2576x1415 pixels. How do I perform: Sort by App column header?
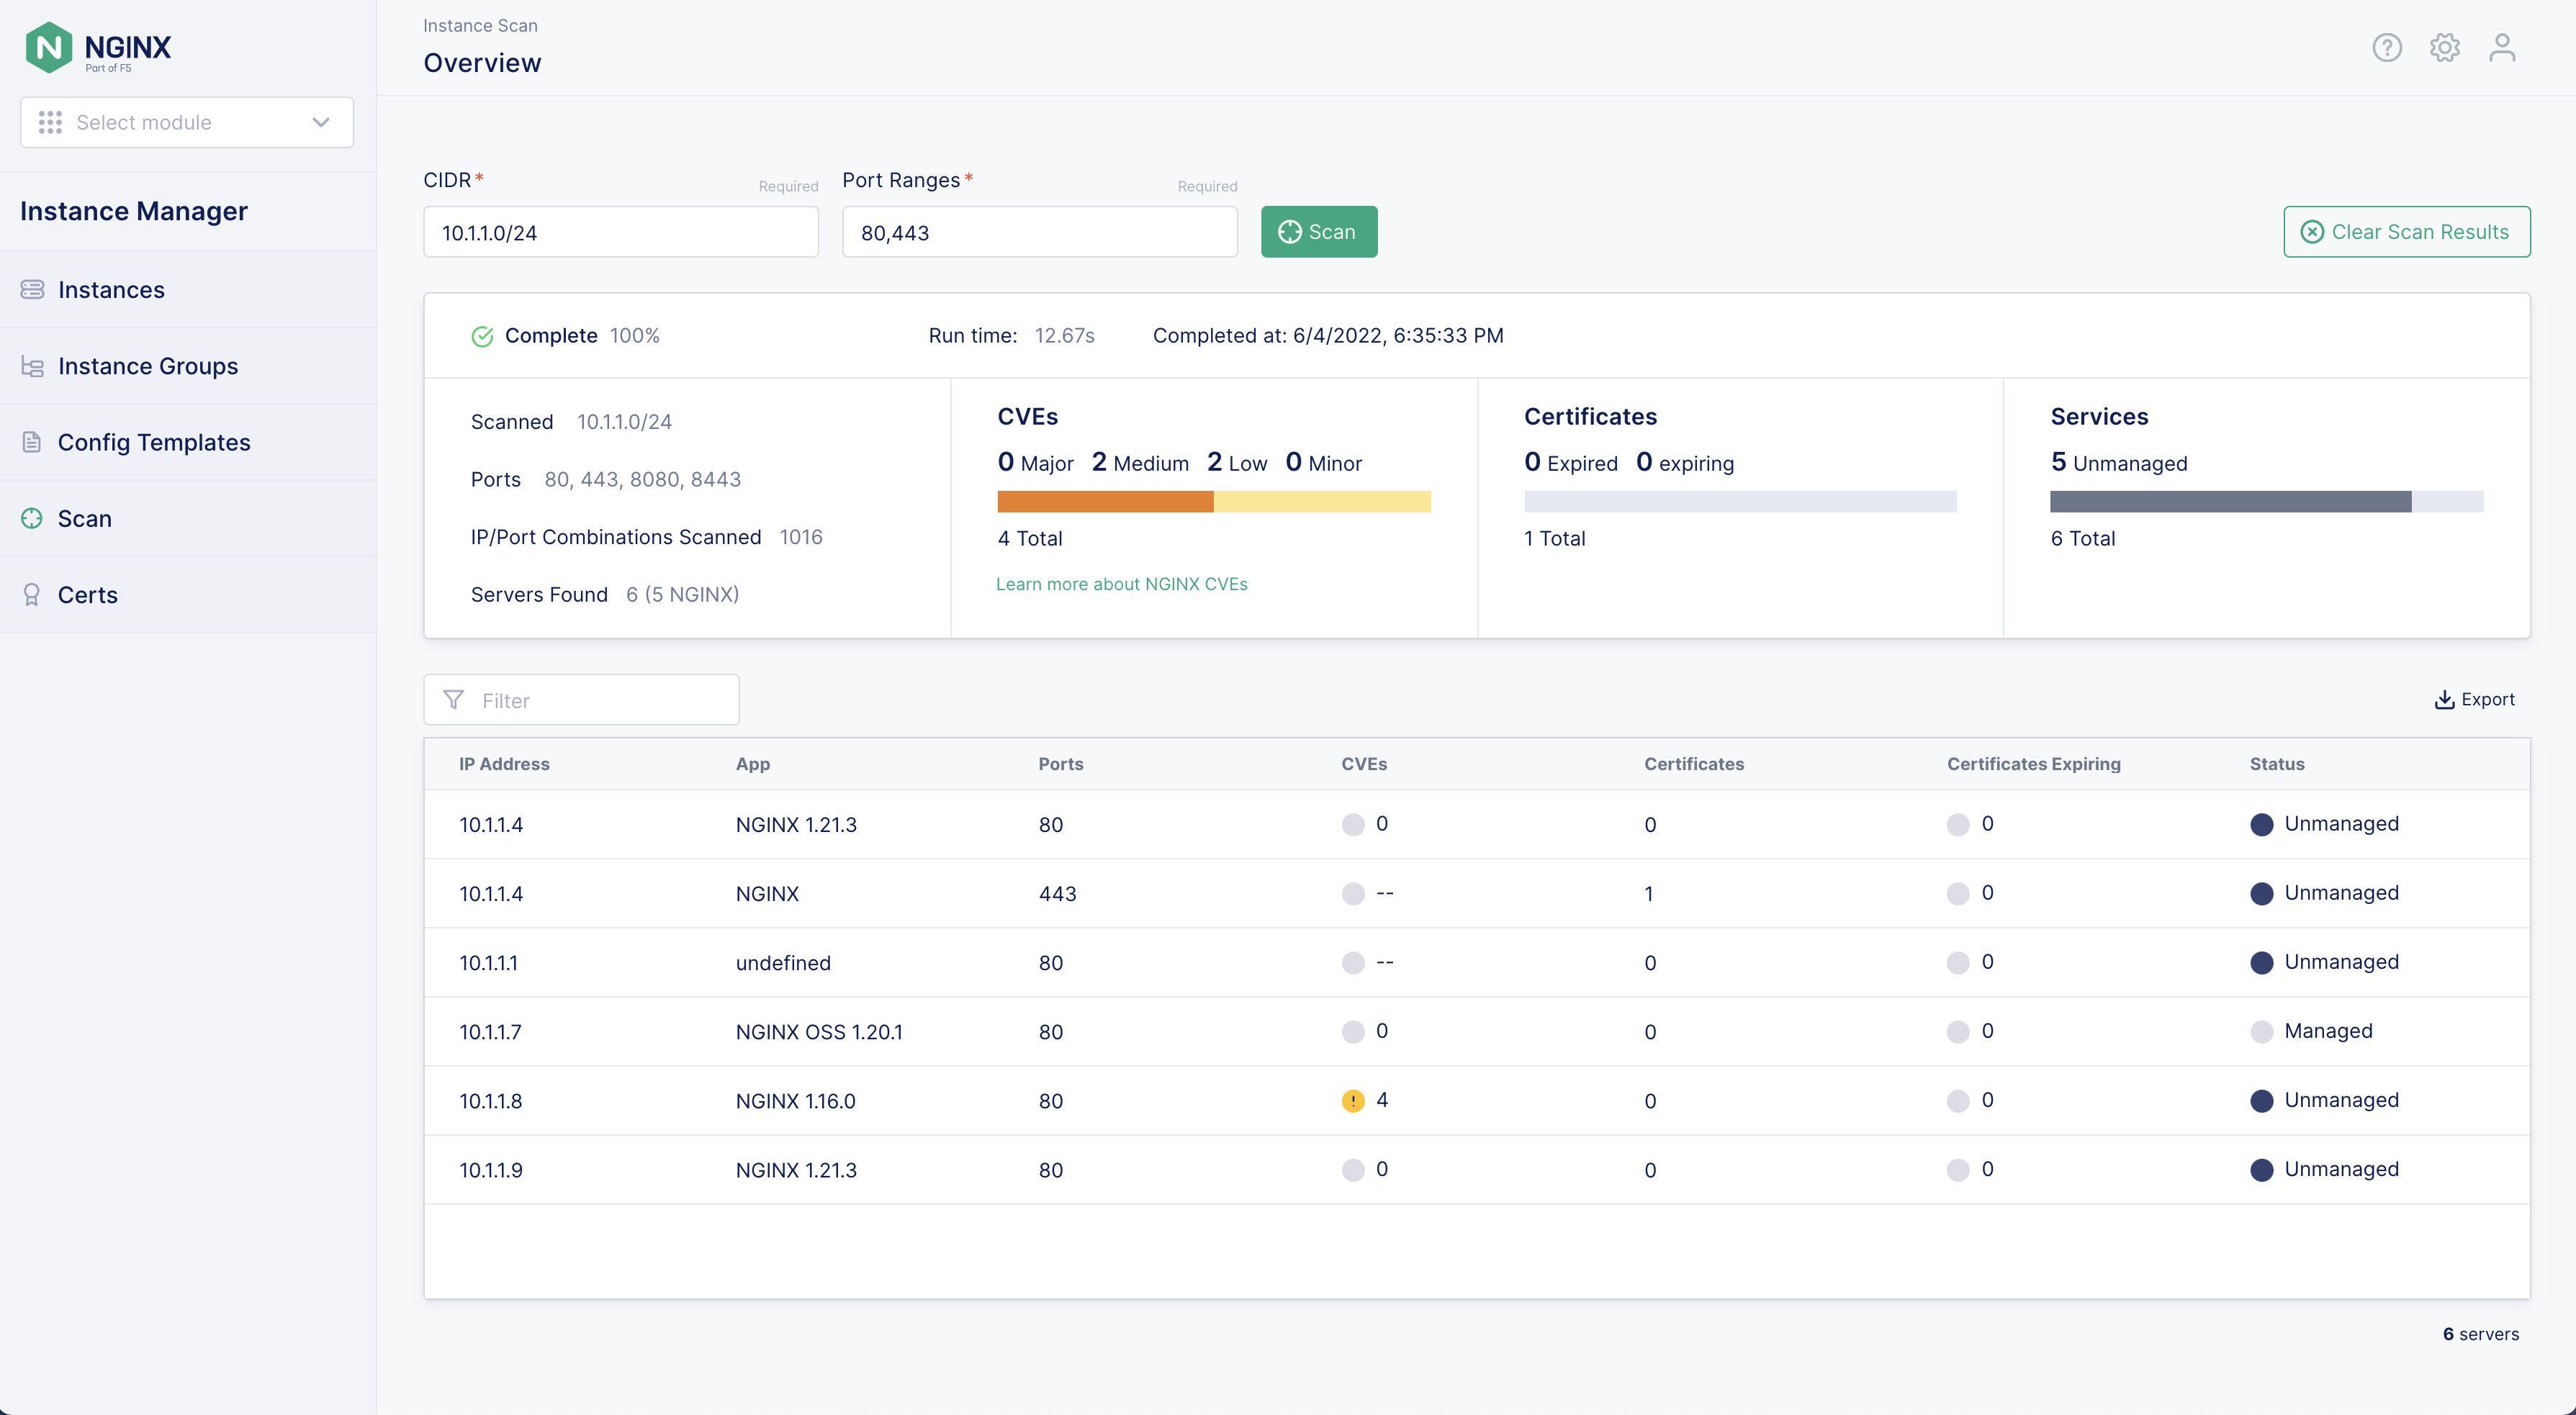[753, 764]
